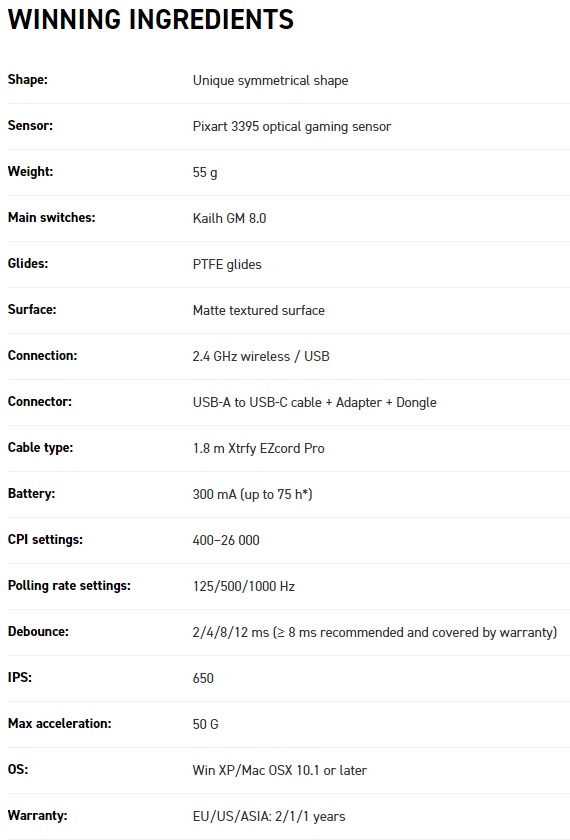Click the EU/US/ASIA warranty years value

(269, 816)
